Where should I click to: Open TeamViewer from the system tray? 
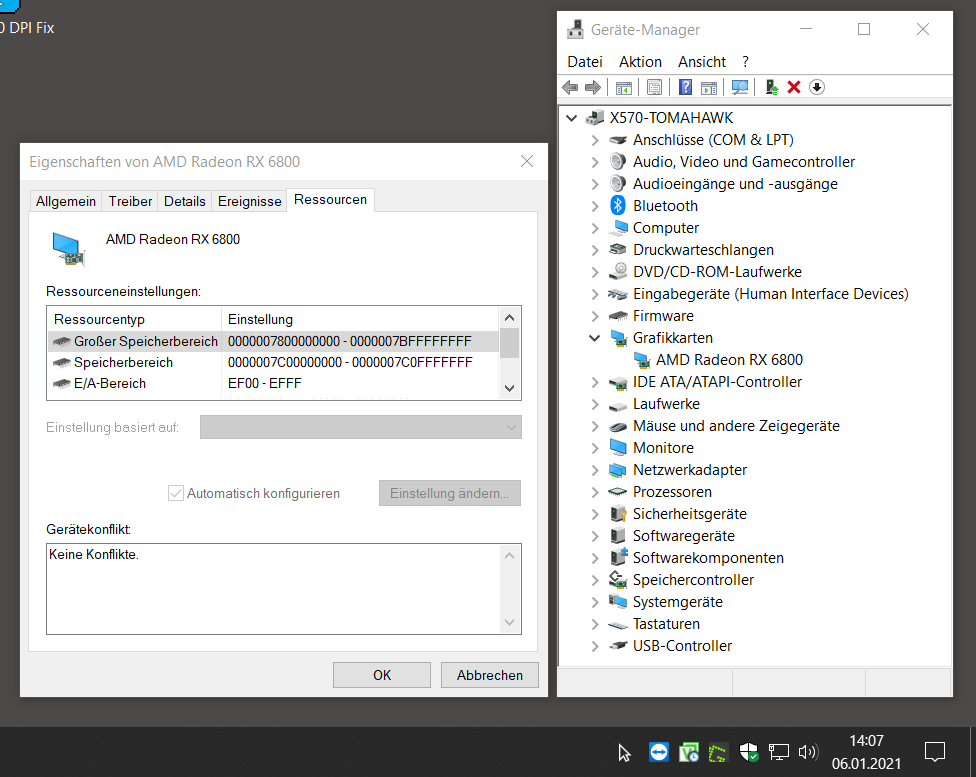pos(659,752)
